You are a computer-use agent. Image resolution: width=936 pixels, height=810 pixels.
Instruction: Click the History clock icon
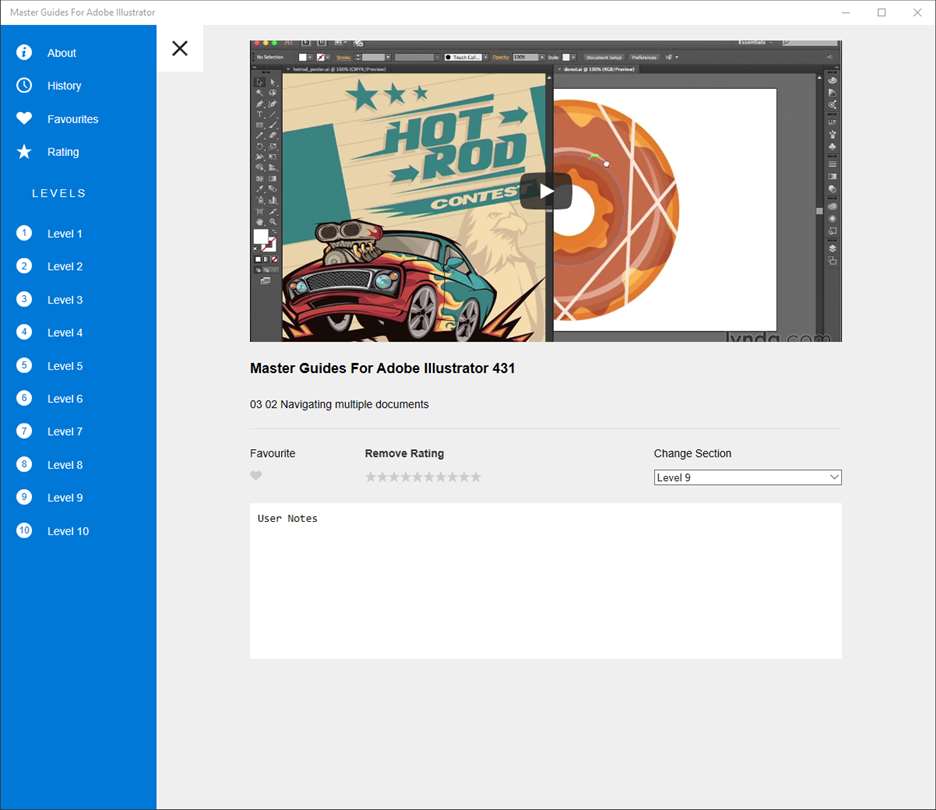pos(24,85)
